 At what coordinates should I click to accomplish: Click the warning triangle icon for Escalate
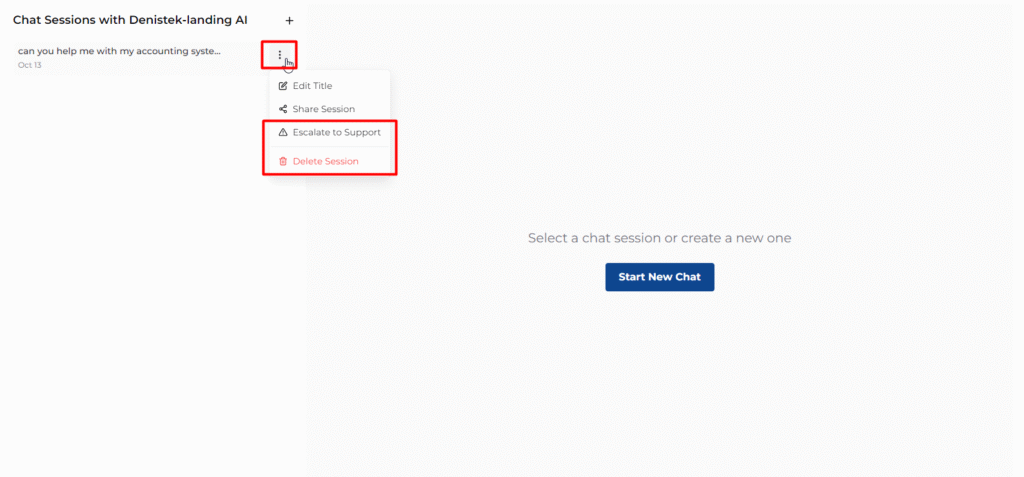283,132
